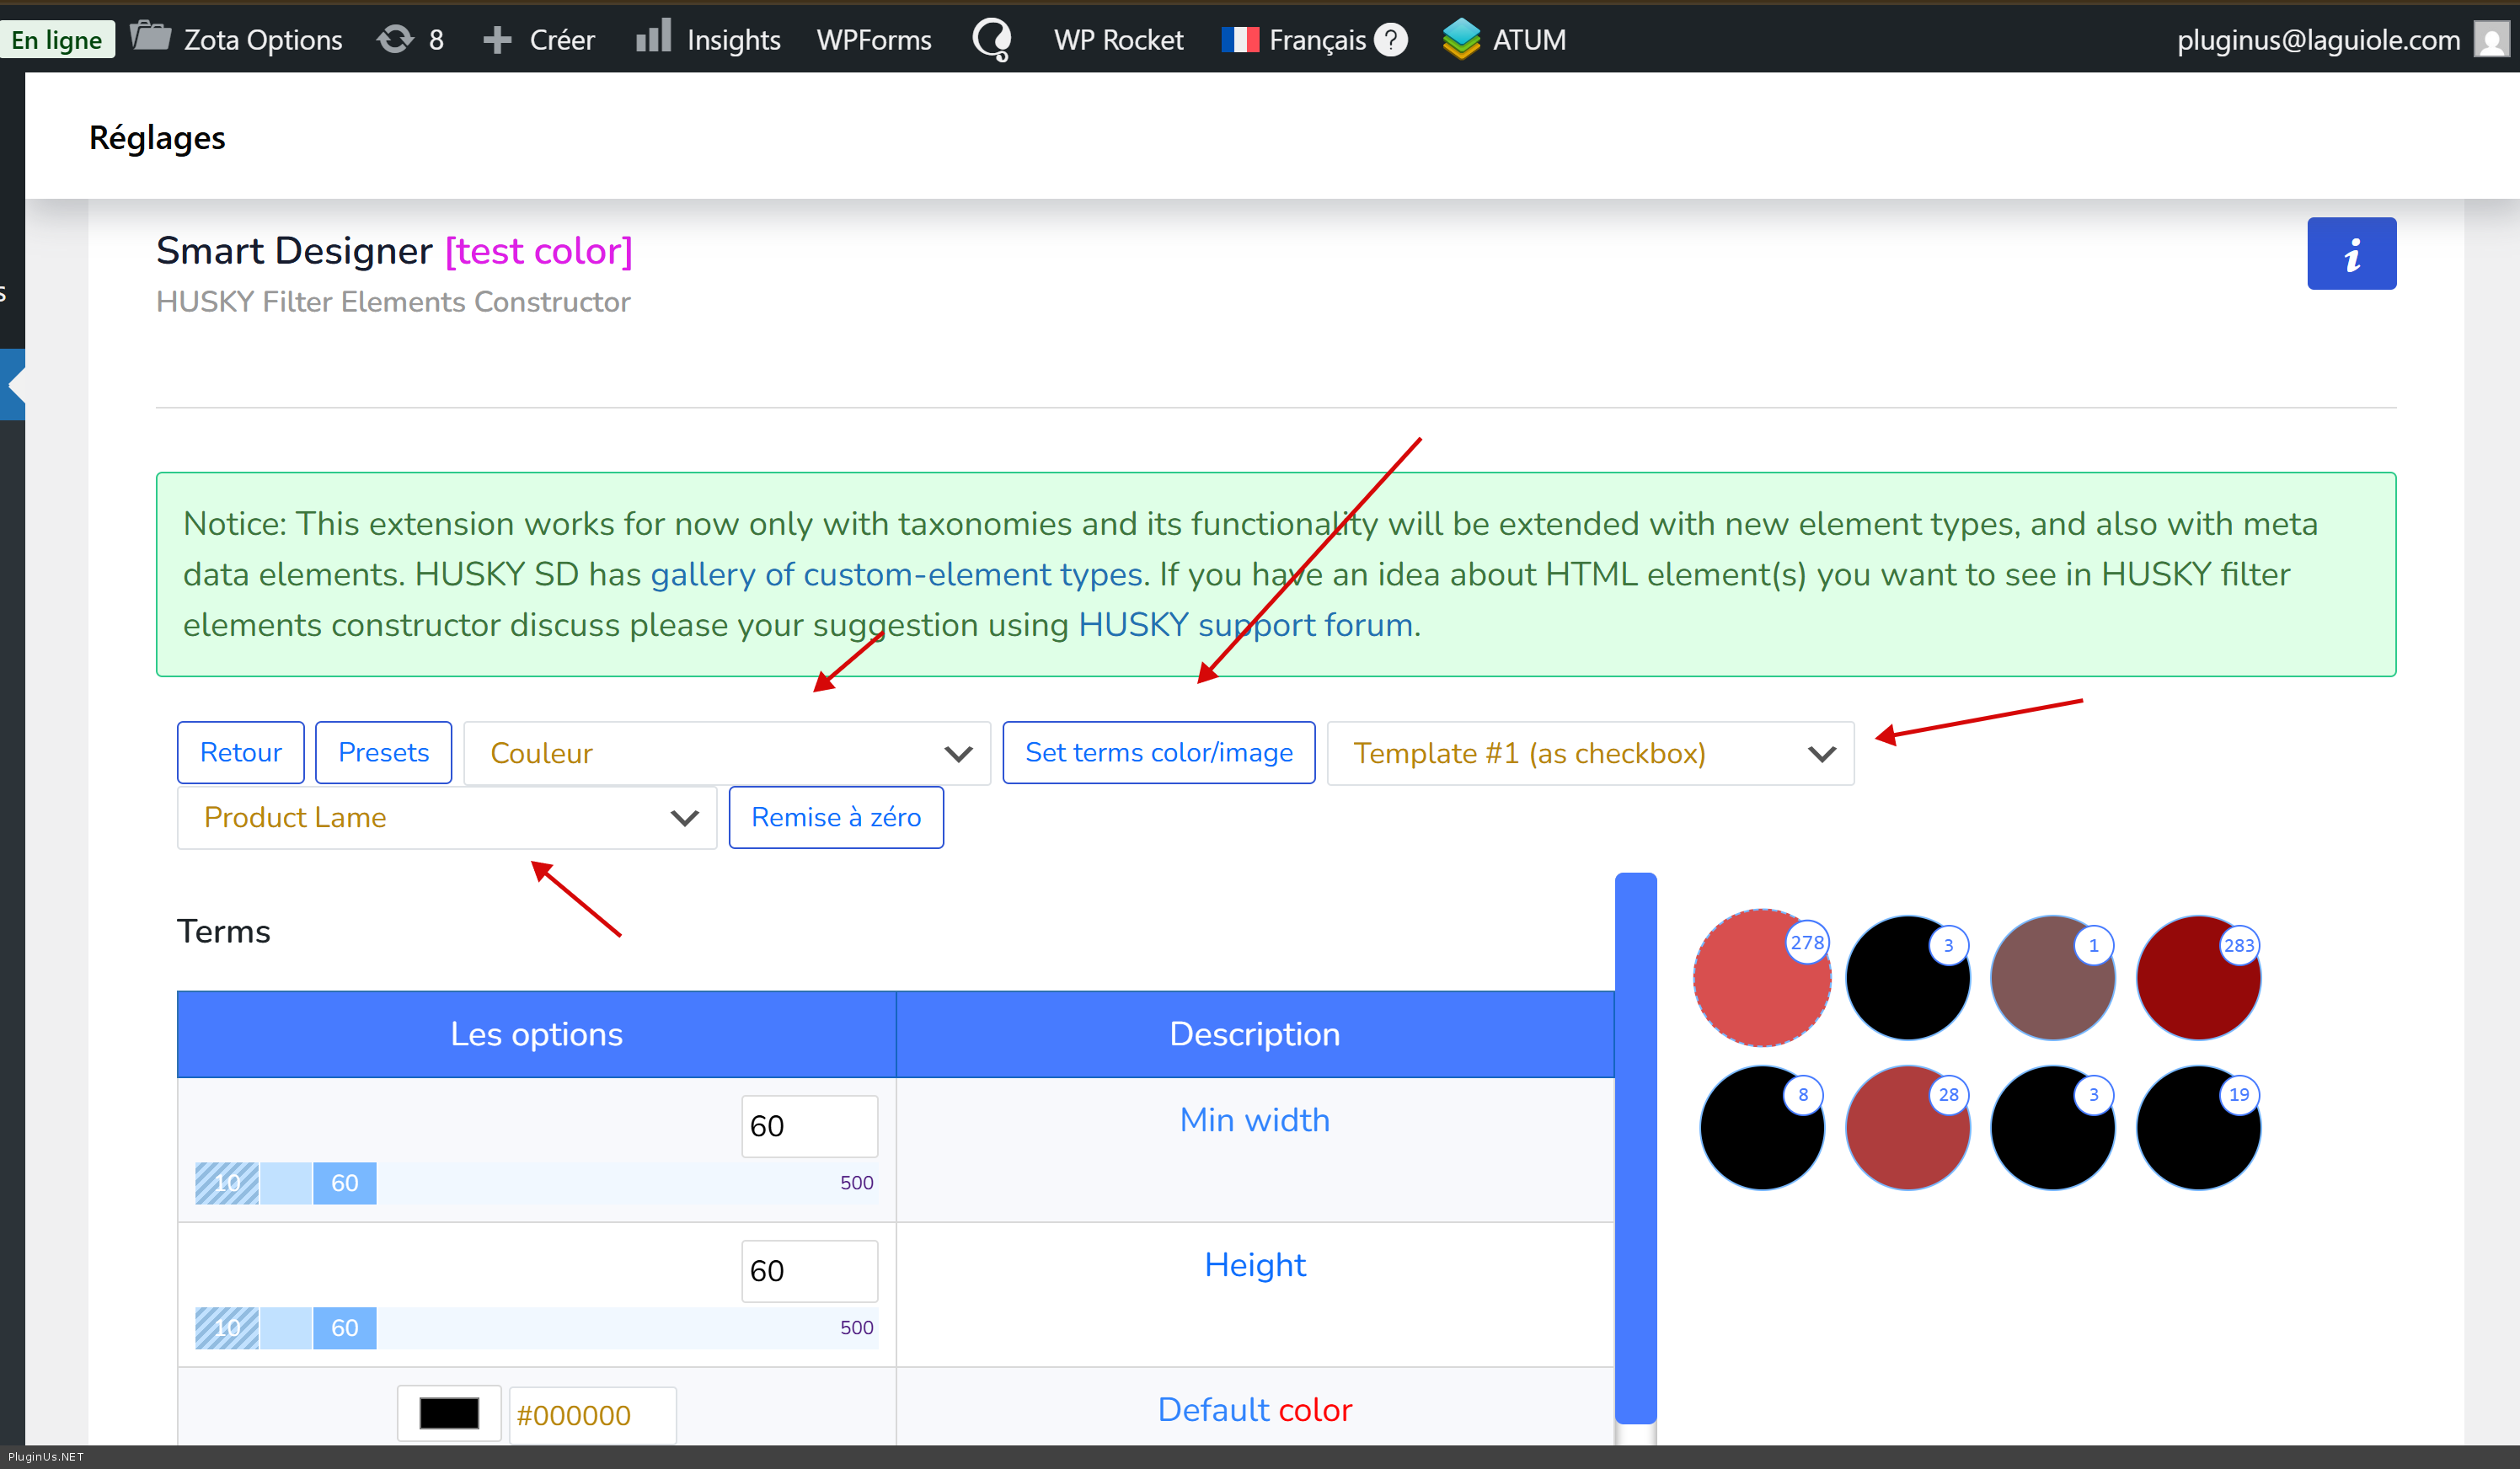
Task: Open WPForms menu in admin bar
Action: coord(873,39)
